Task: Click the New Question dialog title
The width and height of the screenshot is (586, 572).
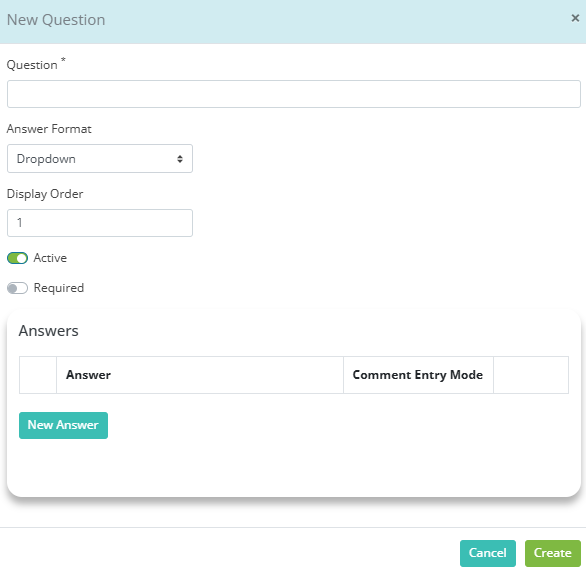Action: [x=56, y=20]
